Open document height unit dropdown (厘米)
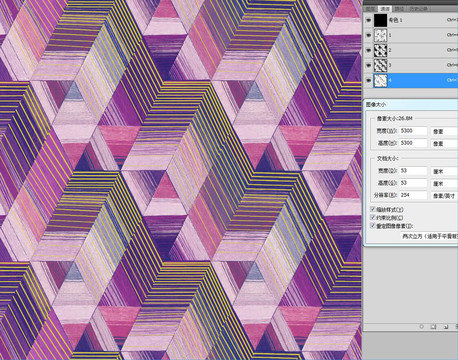 point(444,183)
